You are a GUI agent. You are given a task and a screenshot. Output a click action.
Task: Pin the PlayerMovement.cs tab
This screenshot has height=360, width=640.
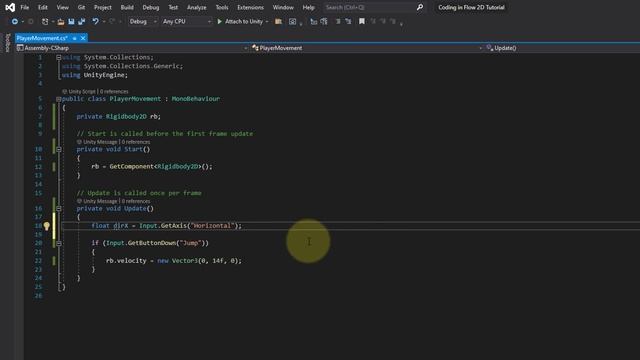pyautogui.click(x=75, y=38)
